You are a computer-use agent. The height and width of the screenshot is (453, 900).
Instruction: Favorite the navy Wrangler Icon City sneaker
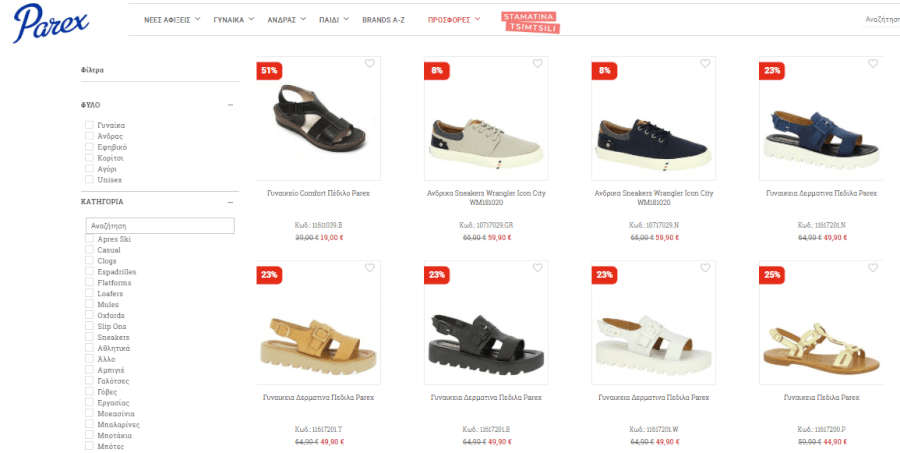click(705, 64)
